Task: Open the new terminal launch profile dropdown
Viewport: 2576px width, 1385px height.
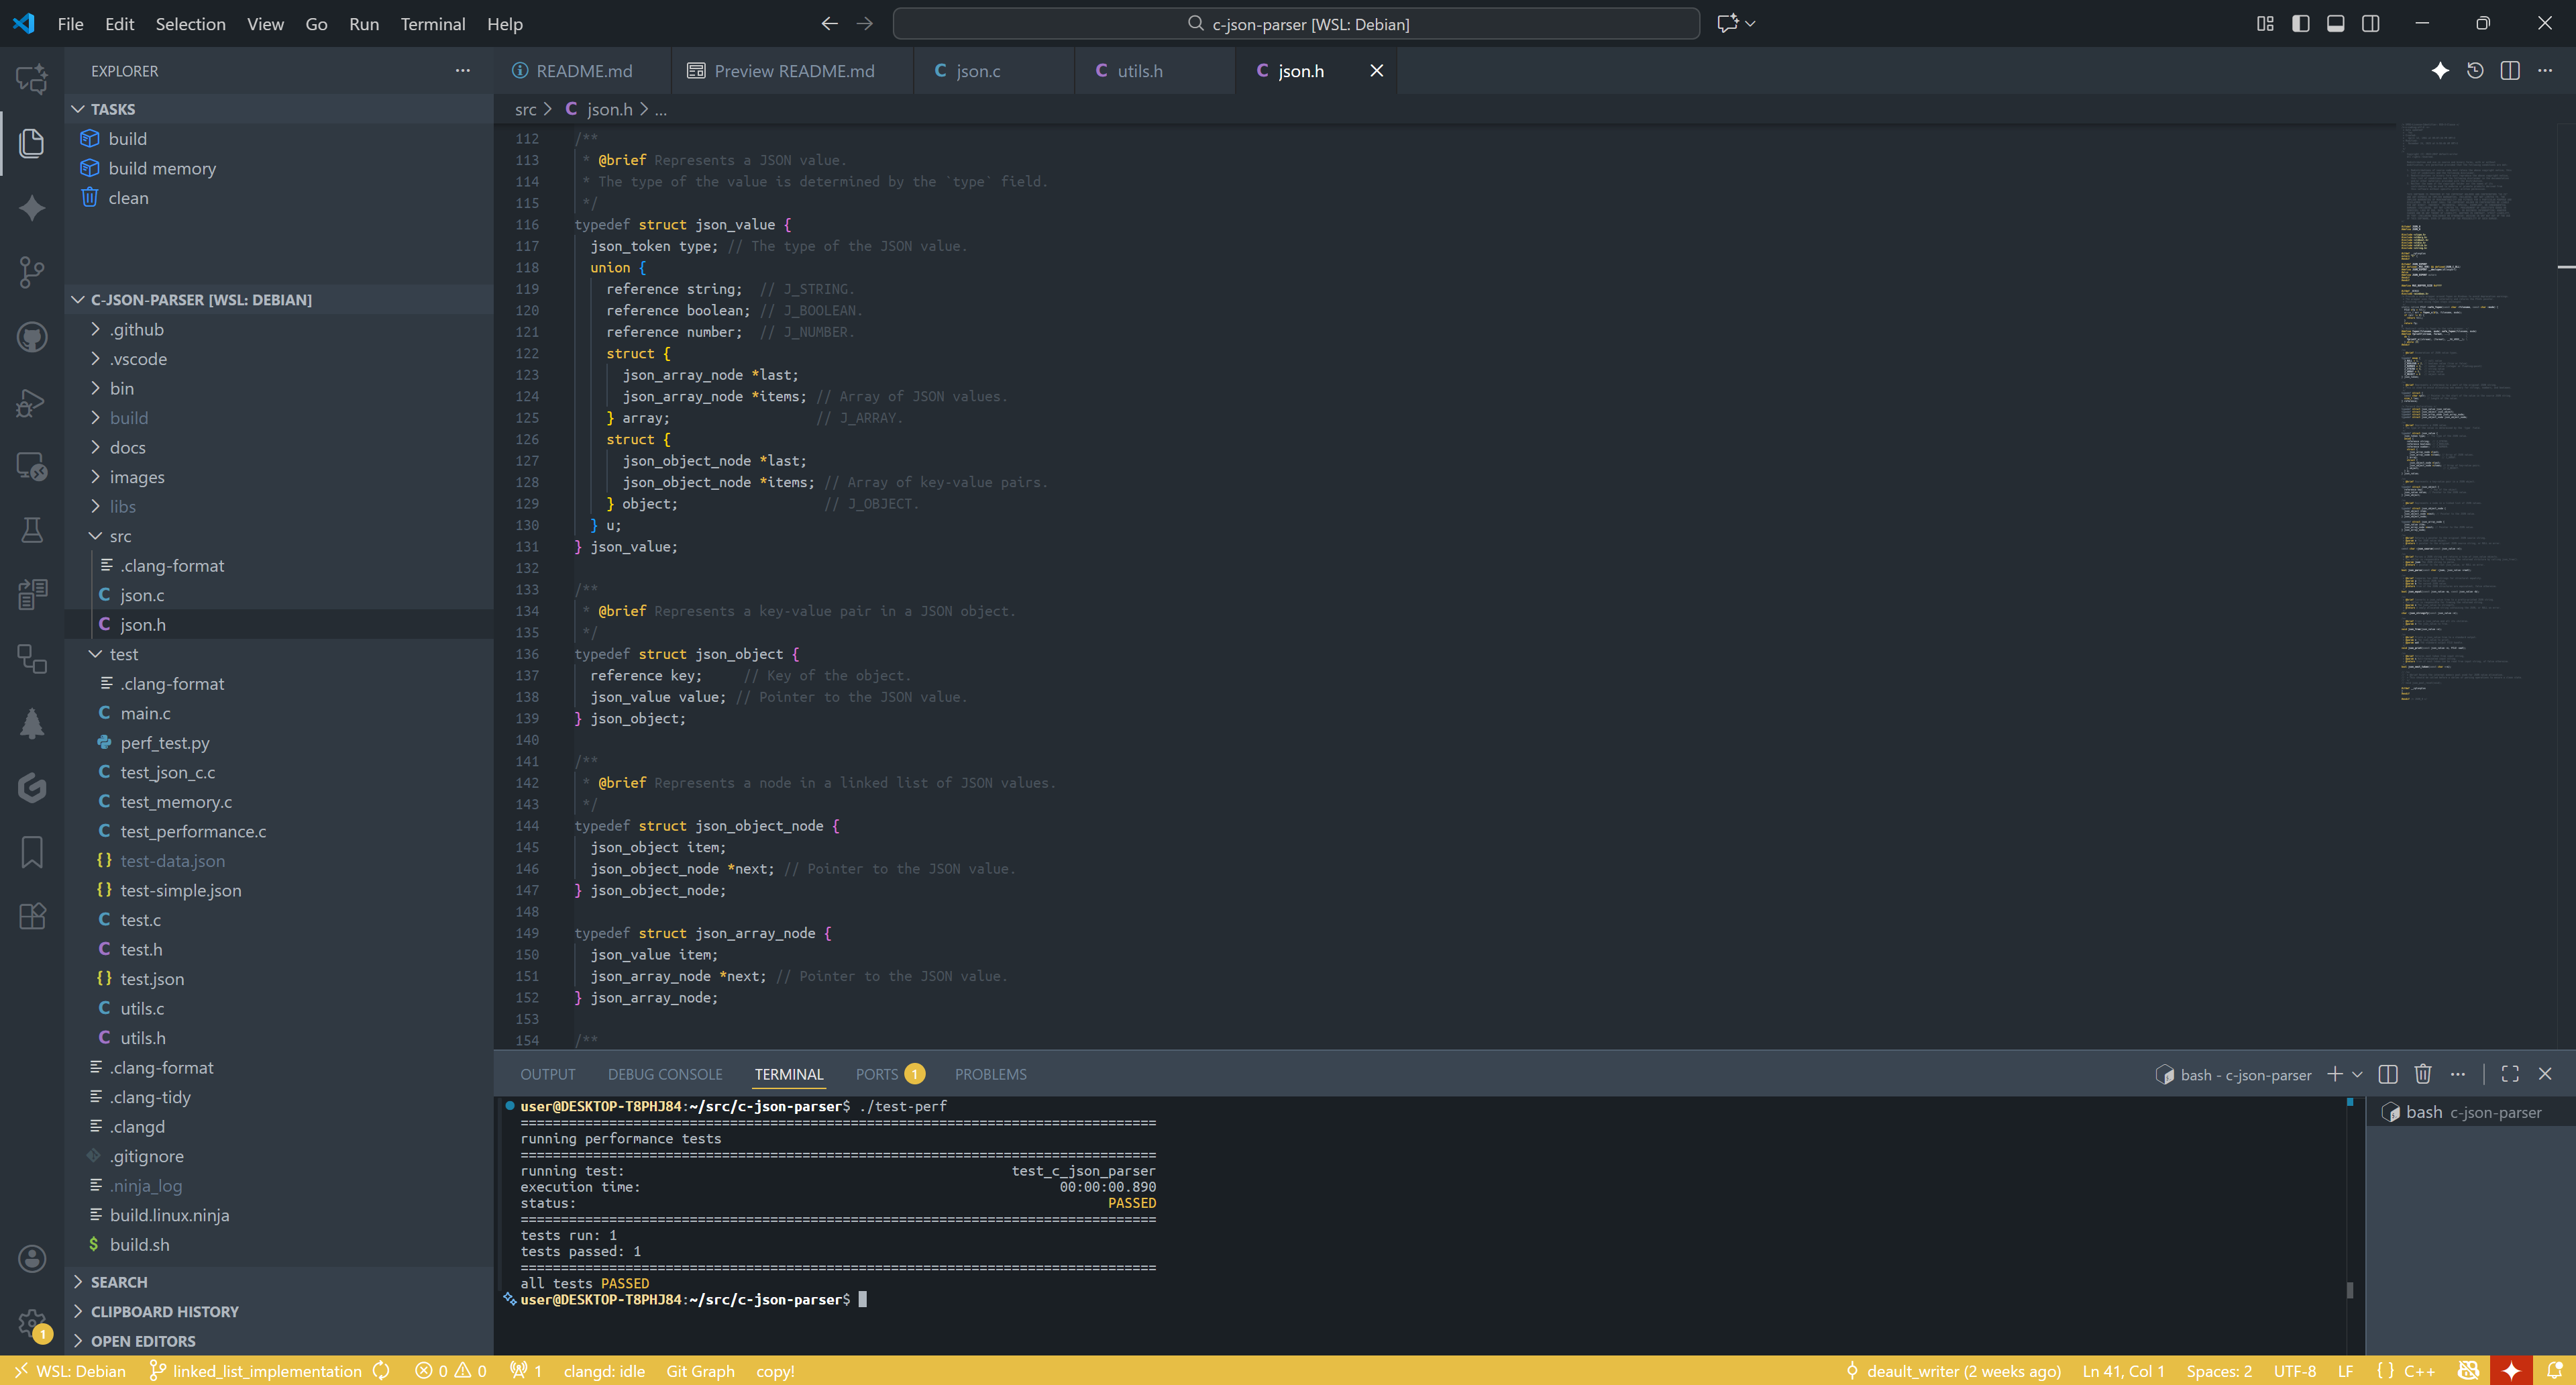Action: (2358, 1074)
